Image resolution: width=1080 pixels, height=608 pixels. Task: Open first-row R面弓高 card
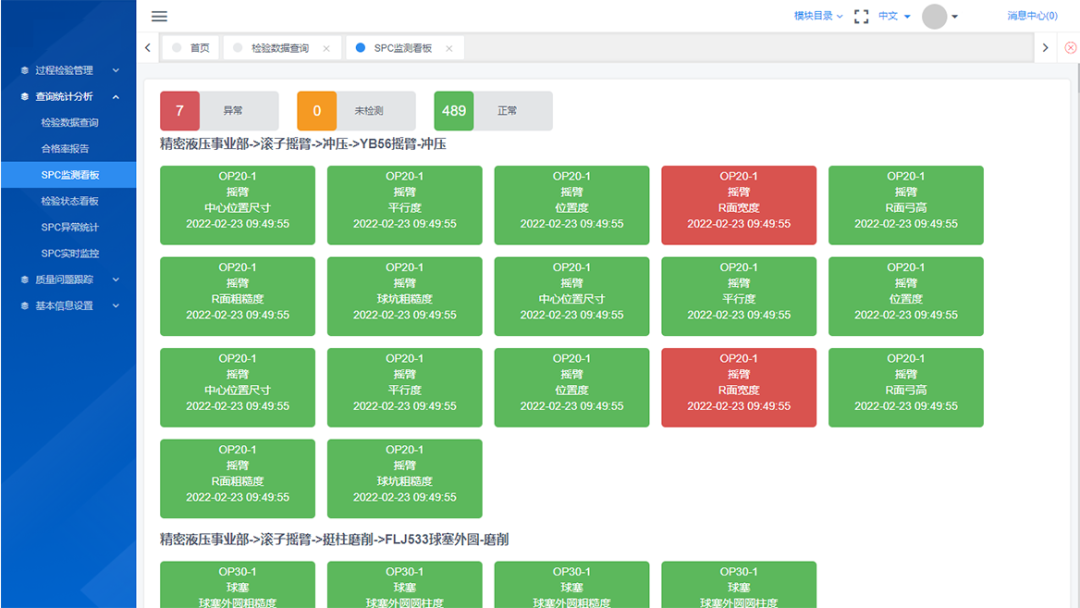pos(906,205)
